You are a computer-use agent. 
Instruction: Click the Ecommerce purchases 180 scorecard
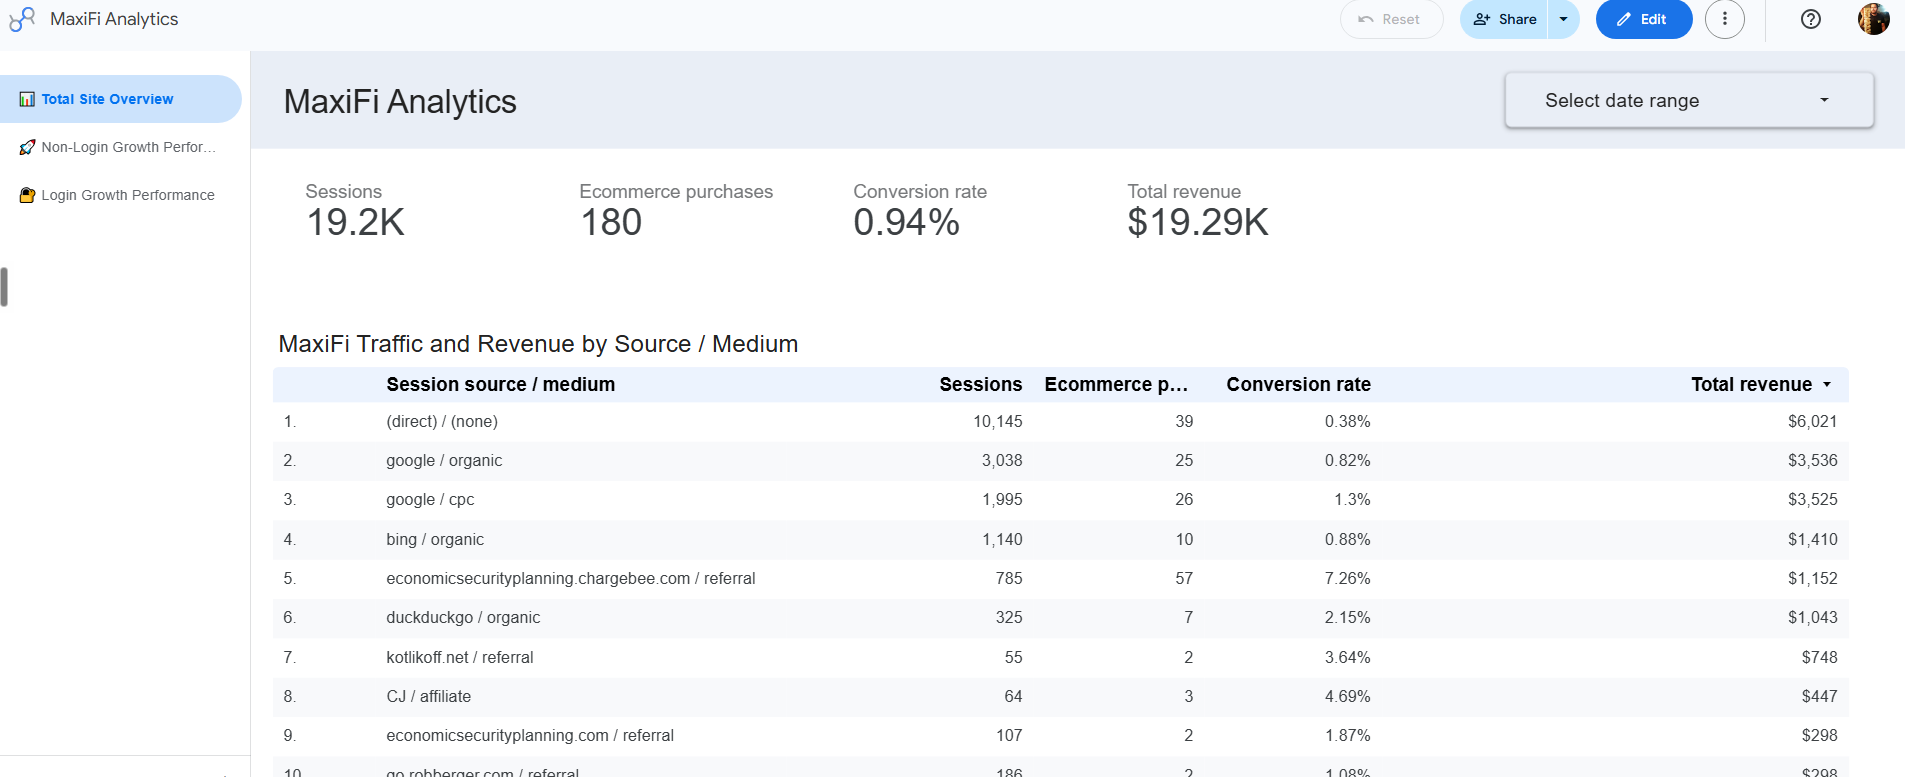[676, 211]
